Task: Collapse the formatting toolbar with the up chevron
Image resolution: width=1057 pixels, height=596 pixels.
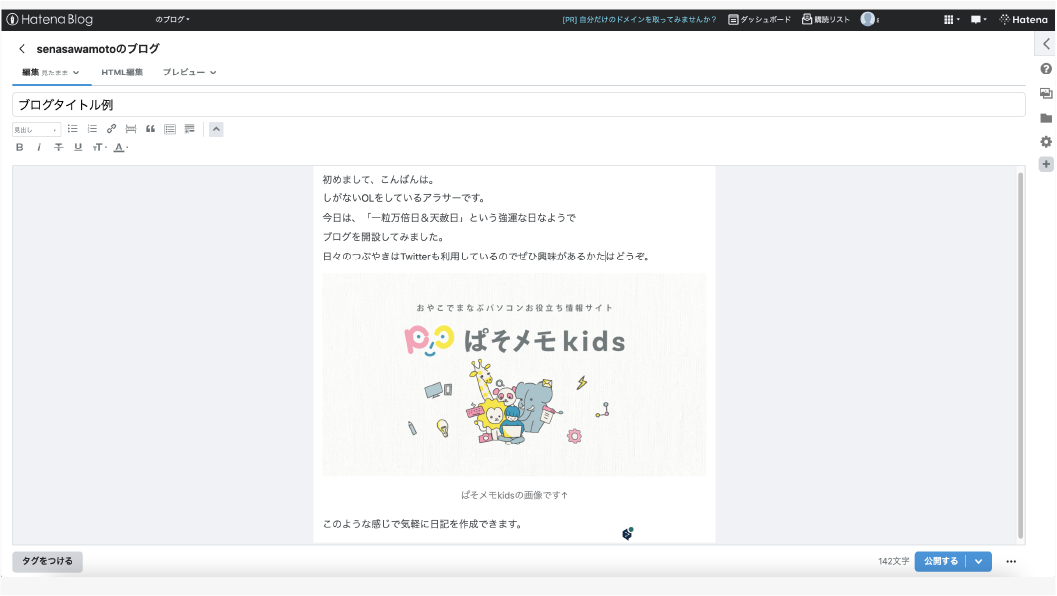Action: (x=216, y=129)
